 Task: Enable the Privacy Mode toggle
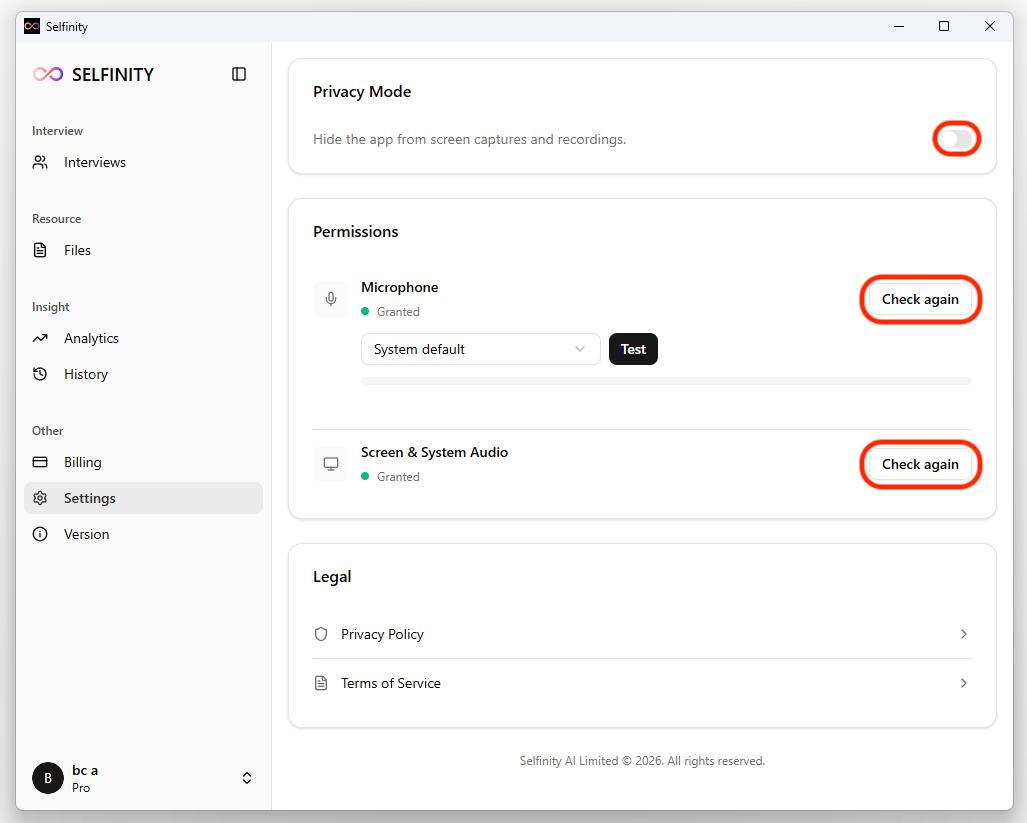(x=956, y=139)
